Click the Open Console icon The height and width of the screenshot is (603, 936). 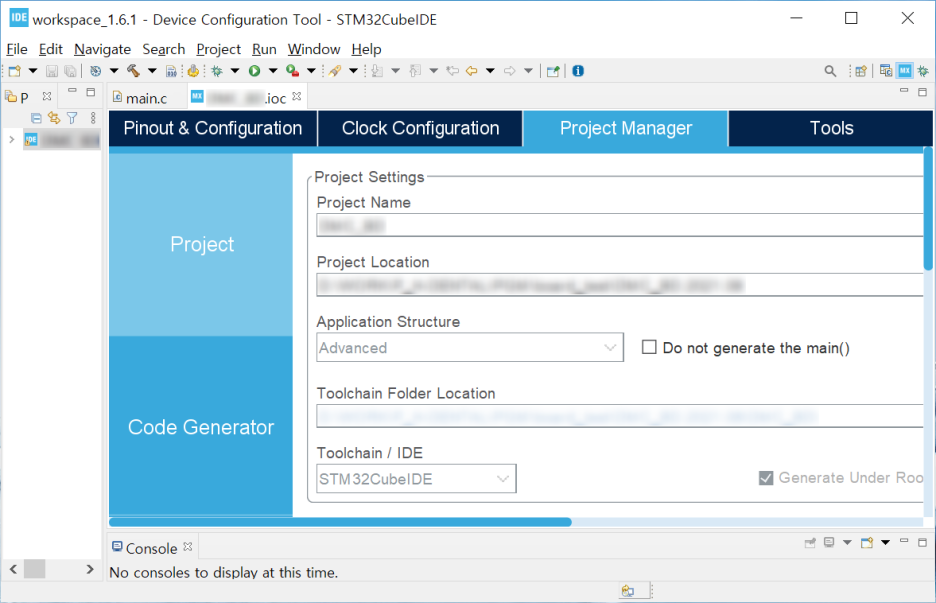point(867,543)
